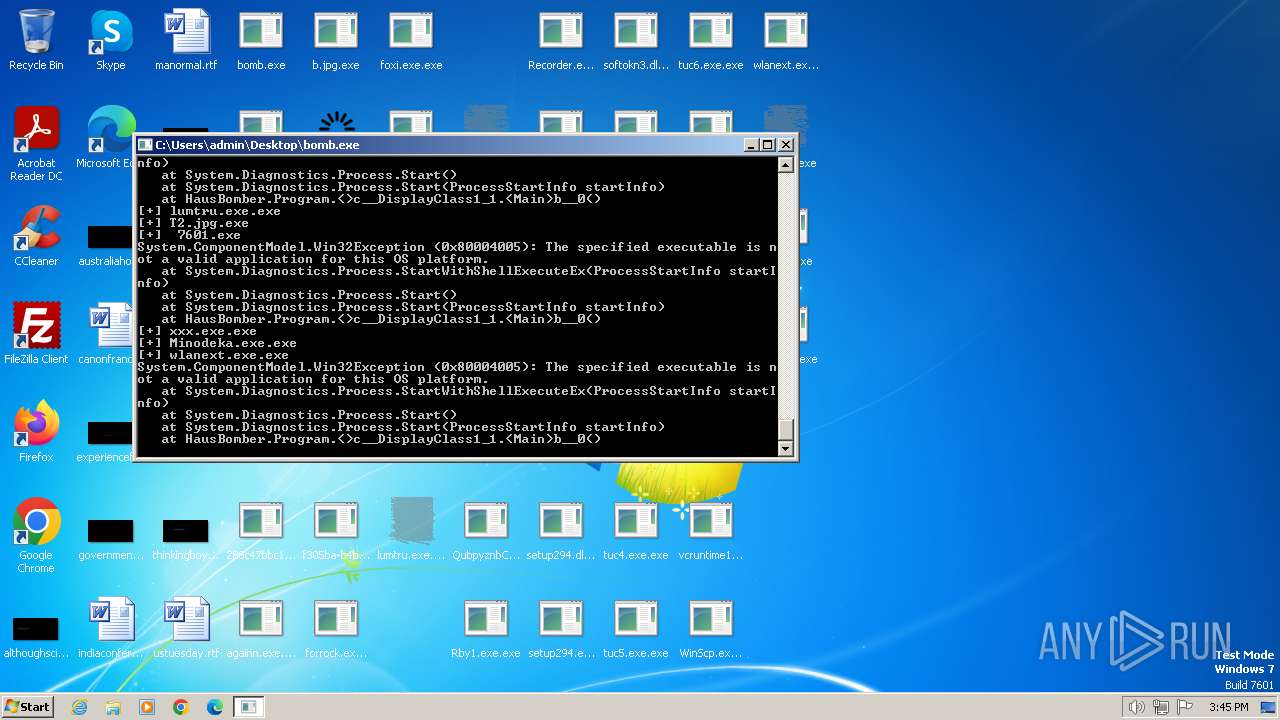Open Windows Media Player from taskbar
This screenshot has width=1280, height=720.
pos(147,707)
